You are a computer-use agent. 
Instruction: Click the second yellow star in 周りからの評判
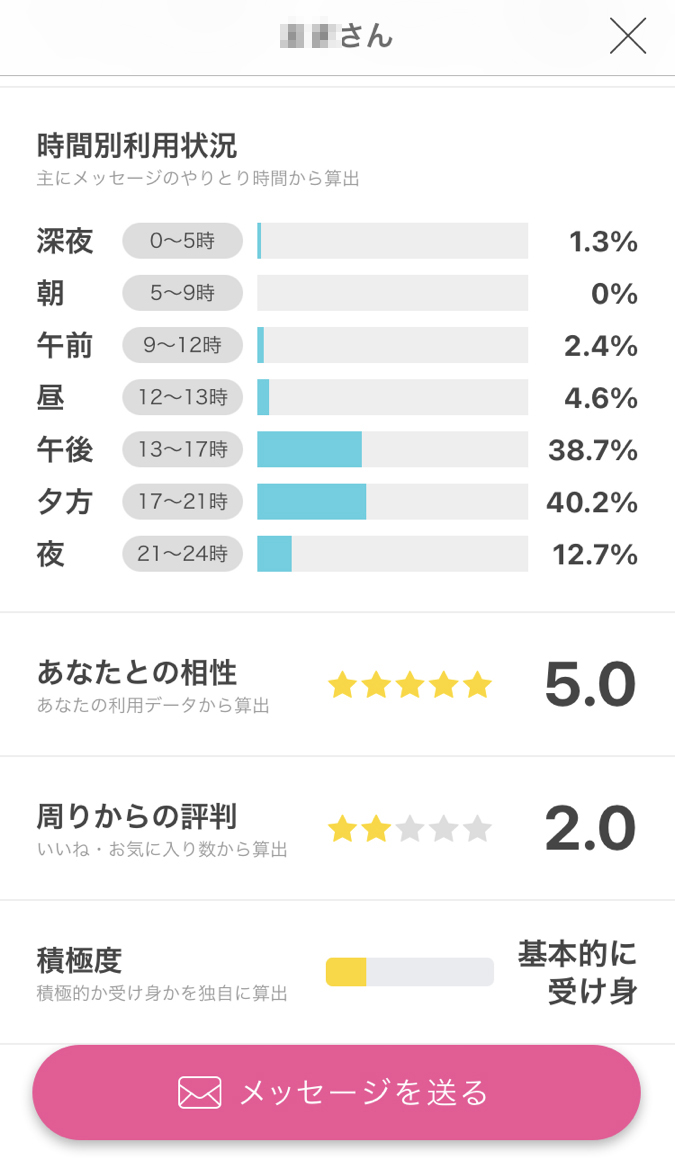pos(377,829)
